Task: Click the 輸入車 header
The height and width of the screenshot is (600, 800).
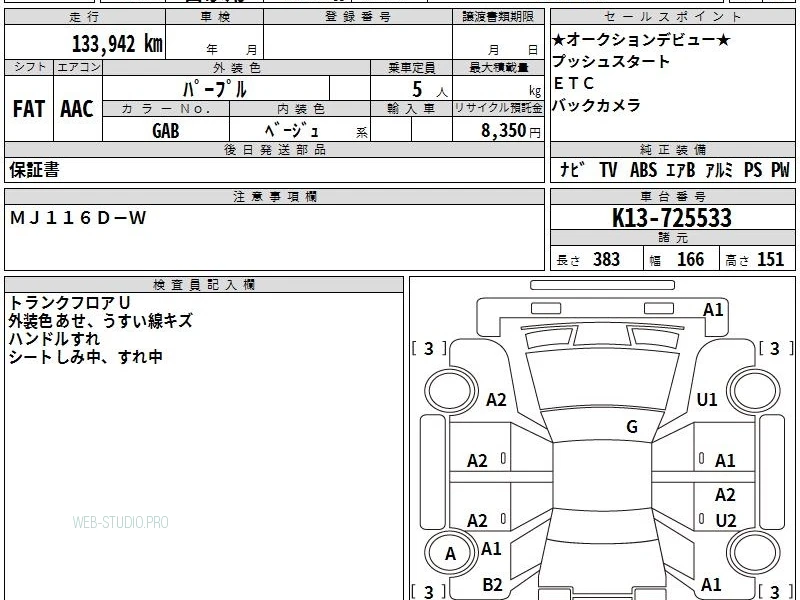Action: tap(411, 109)
